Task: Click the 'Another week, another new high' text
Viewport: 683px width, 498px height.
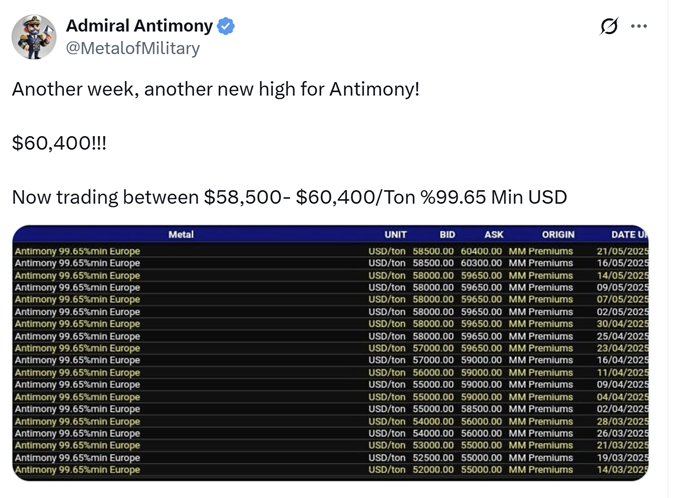Action: [215, 89]
